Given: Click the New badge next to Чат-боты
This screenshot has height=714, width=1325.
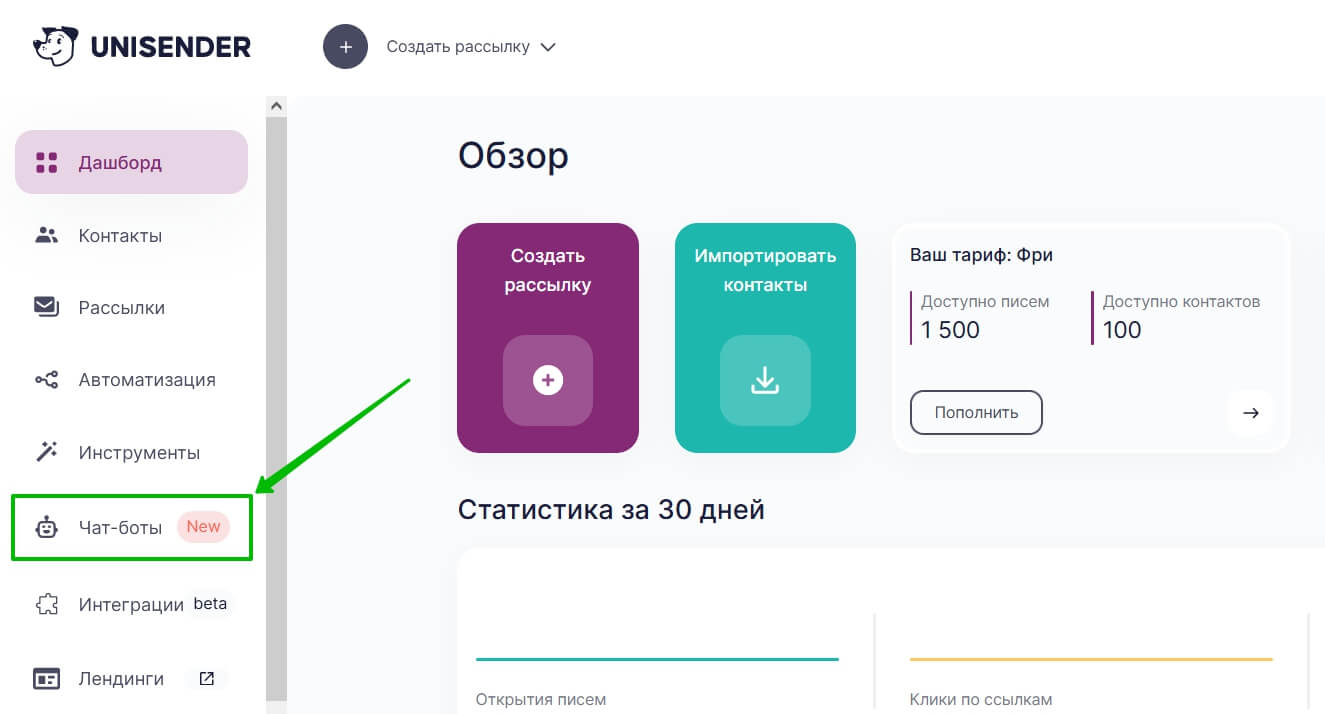Looking at the screenshot, I should 203,526.
